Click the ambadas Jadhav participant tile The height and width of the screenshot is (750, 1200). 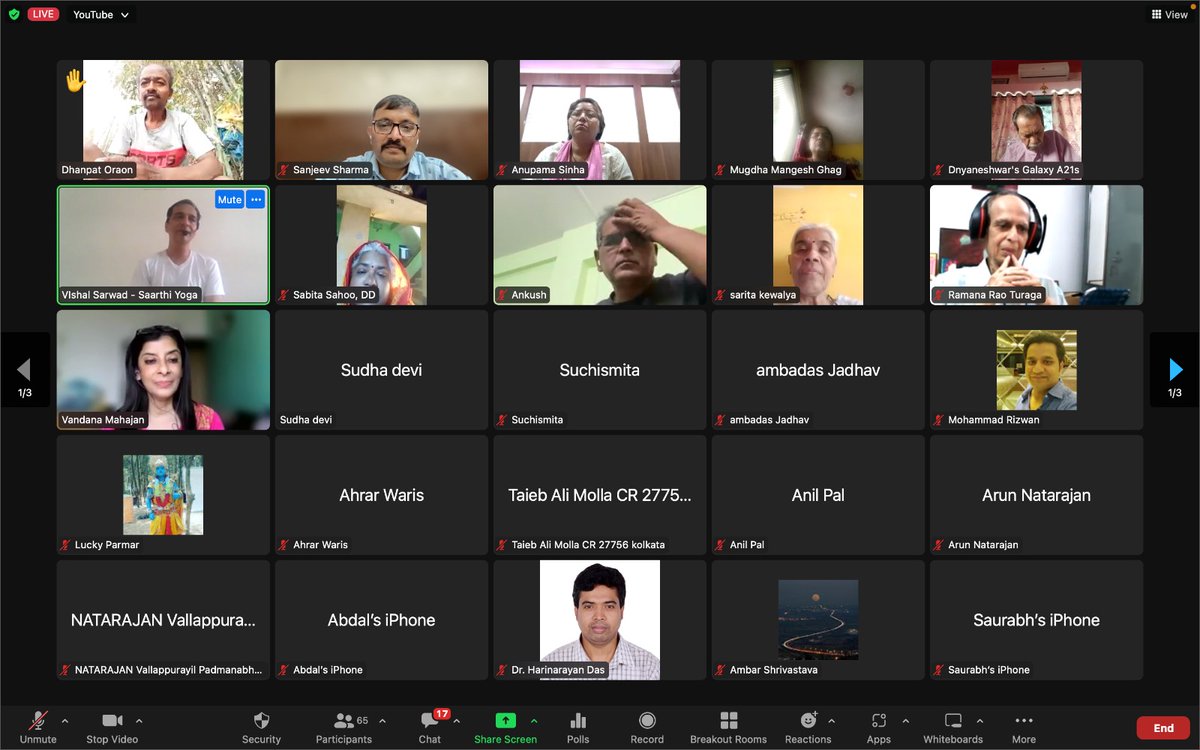click(818, 370)
